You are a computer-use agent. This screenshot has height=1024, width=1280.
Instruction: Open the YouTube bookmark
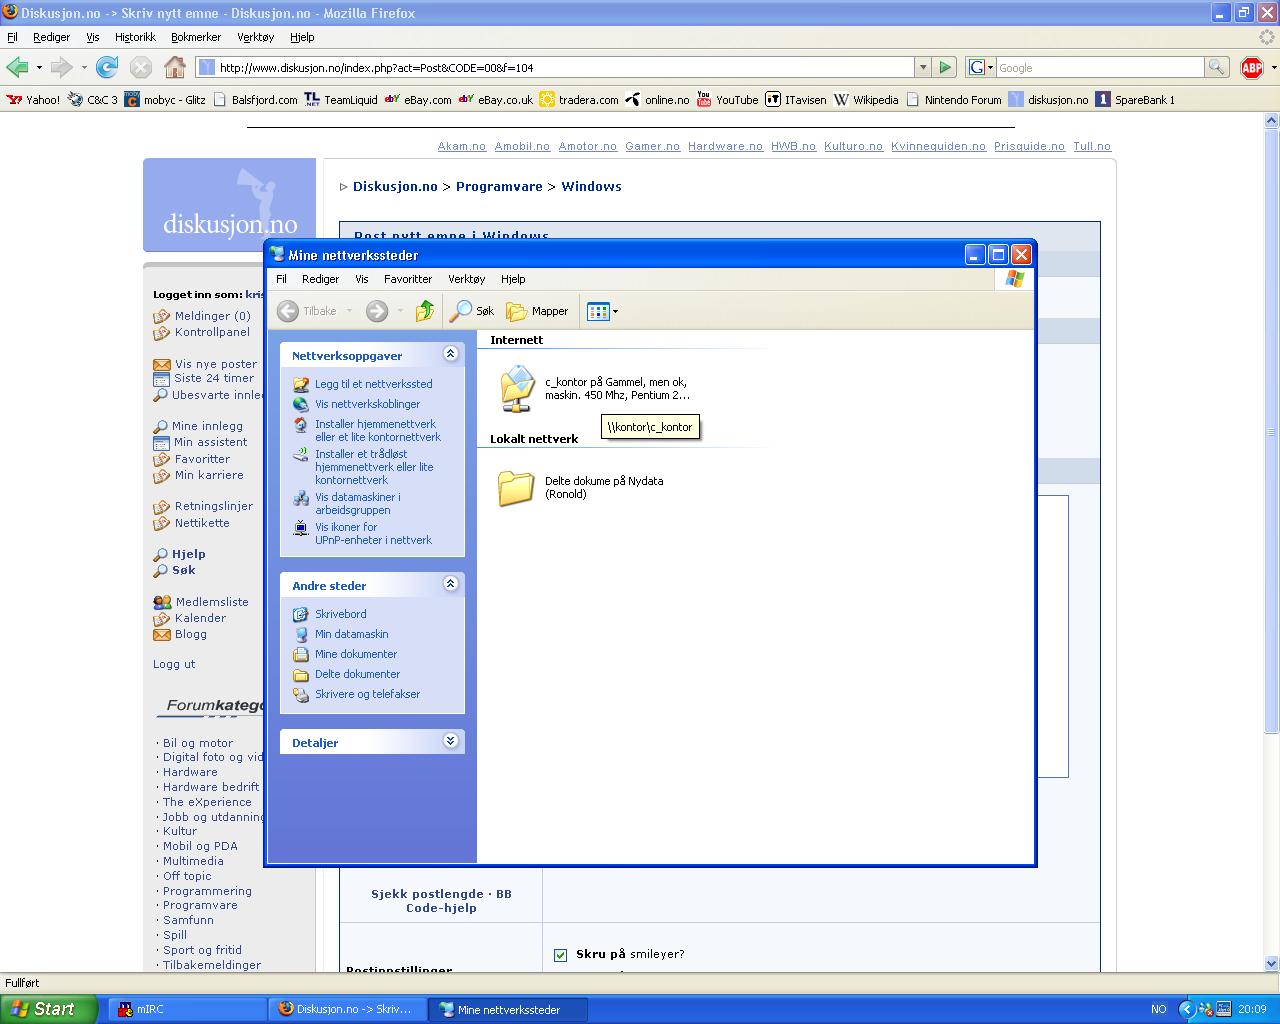pyautogui.click(x=727, y=100)
